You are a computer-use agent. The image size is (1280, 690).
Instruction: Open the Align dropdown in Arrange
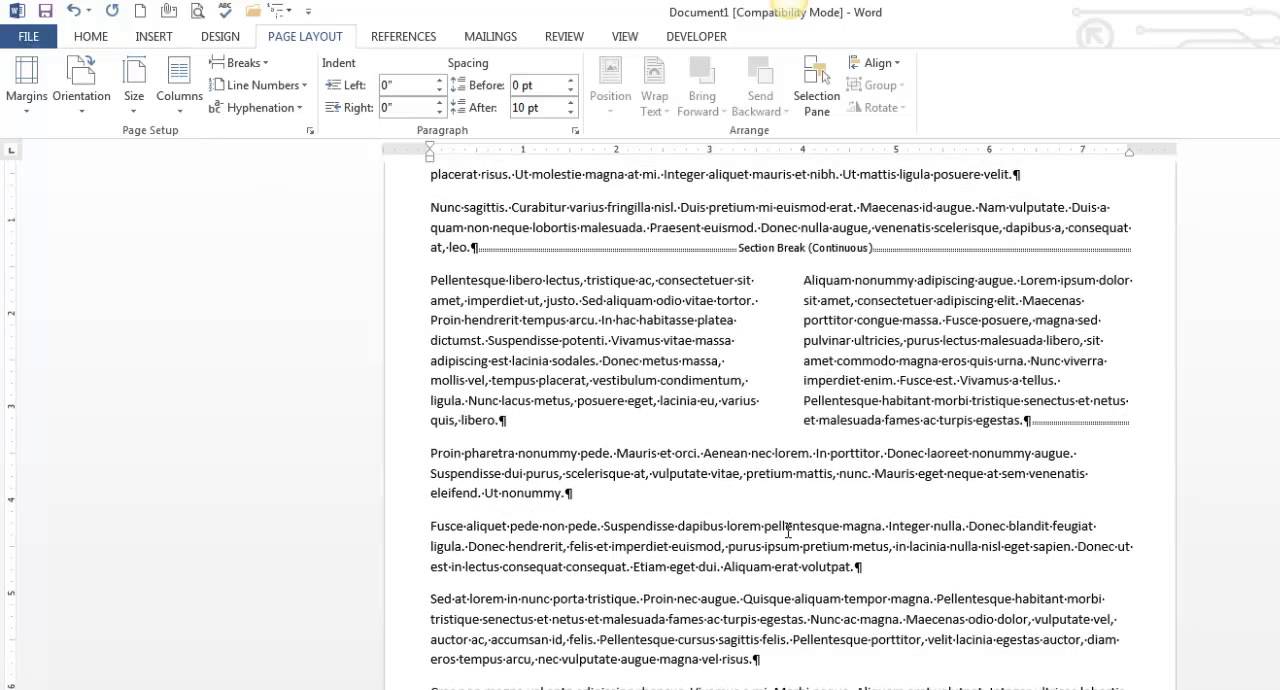[874, 63]
